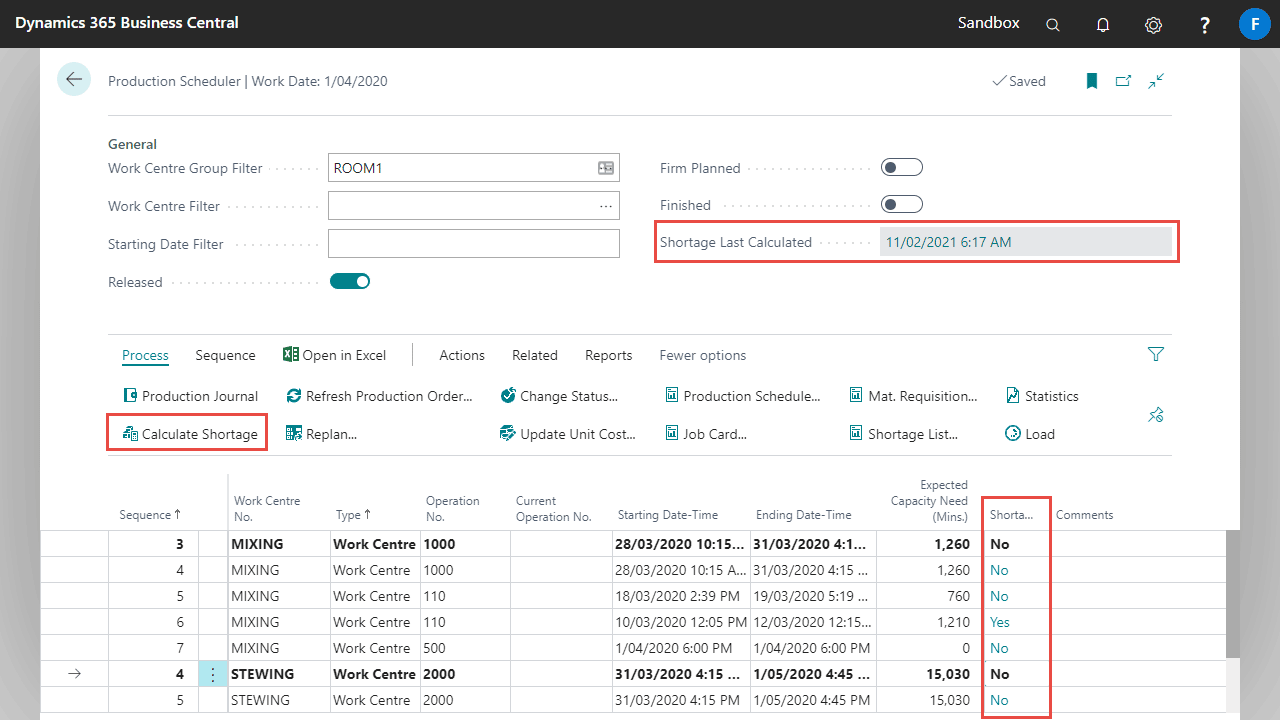Open the Related menu
Viewport: 1280px width, 720px height.
pos(535,355)
